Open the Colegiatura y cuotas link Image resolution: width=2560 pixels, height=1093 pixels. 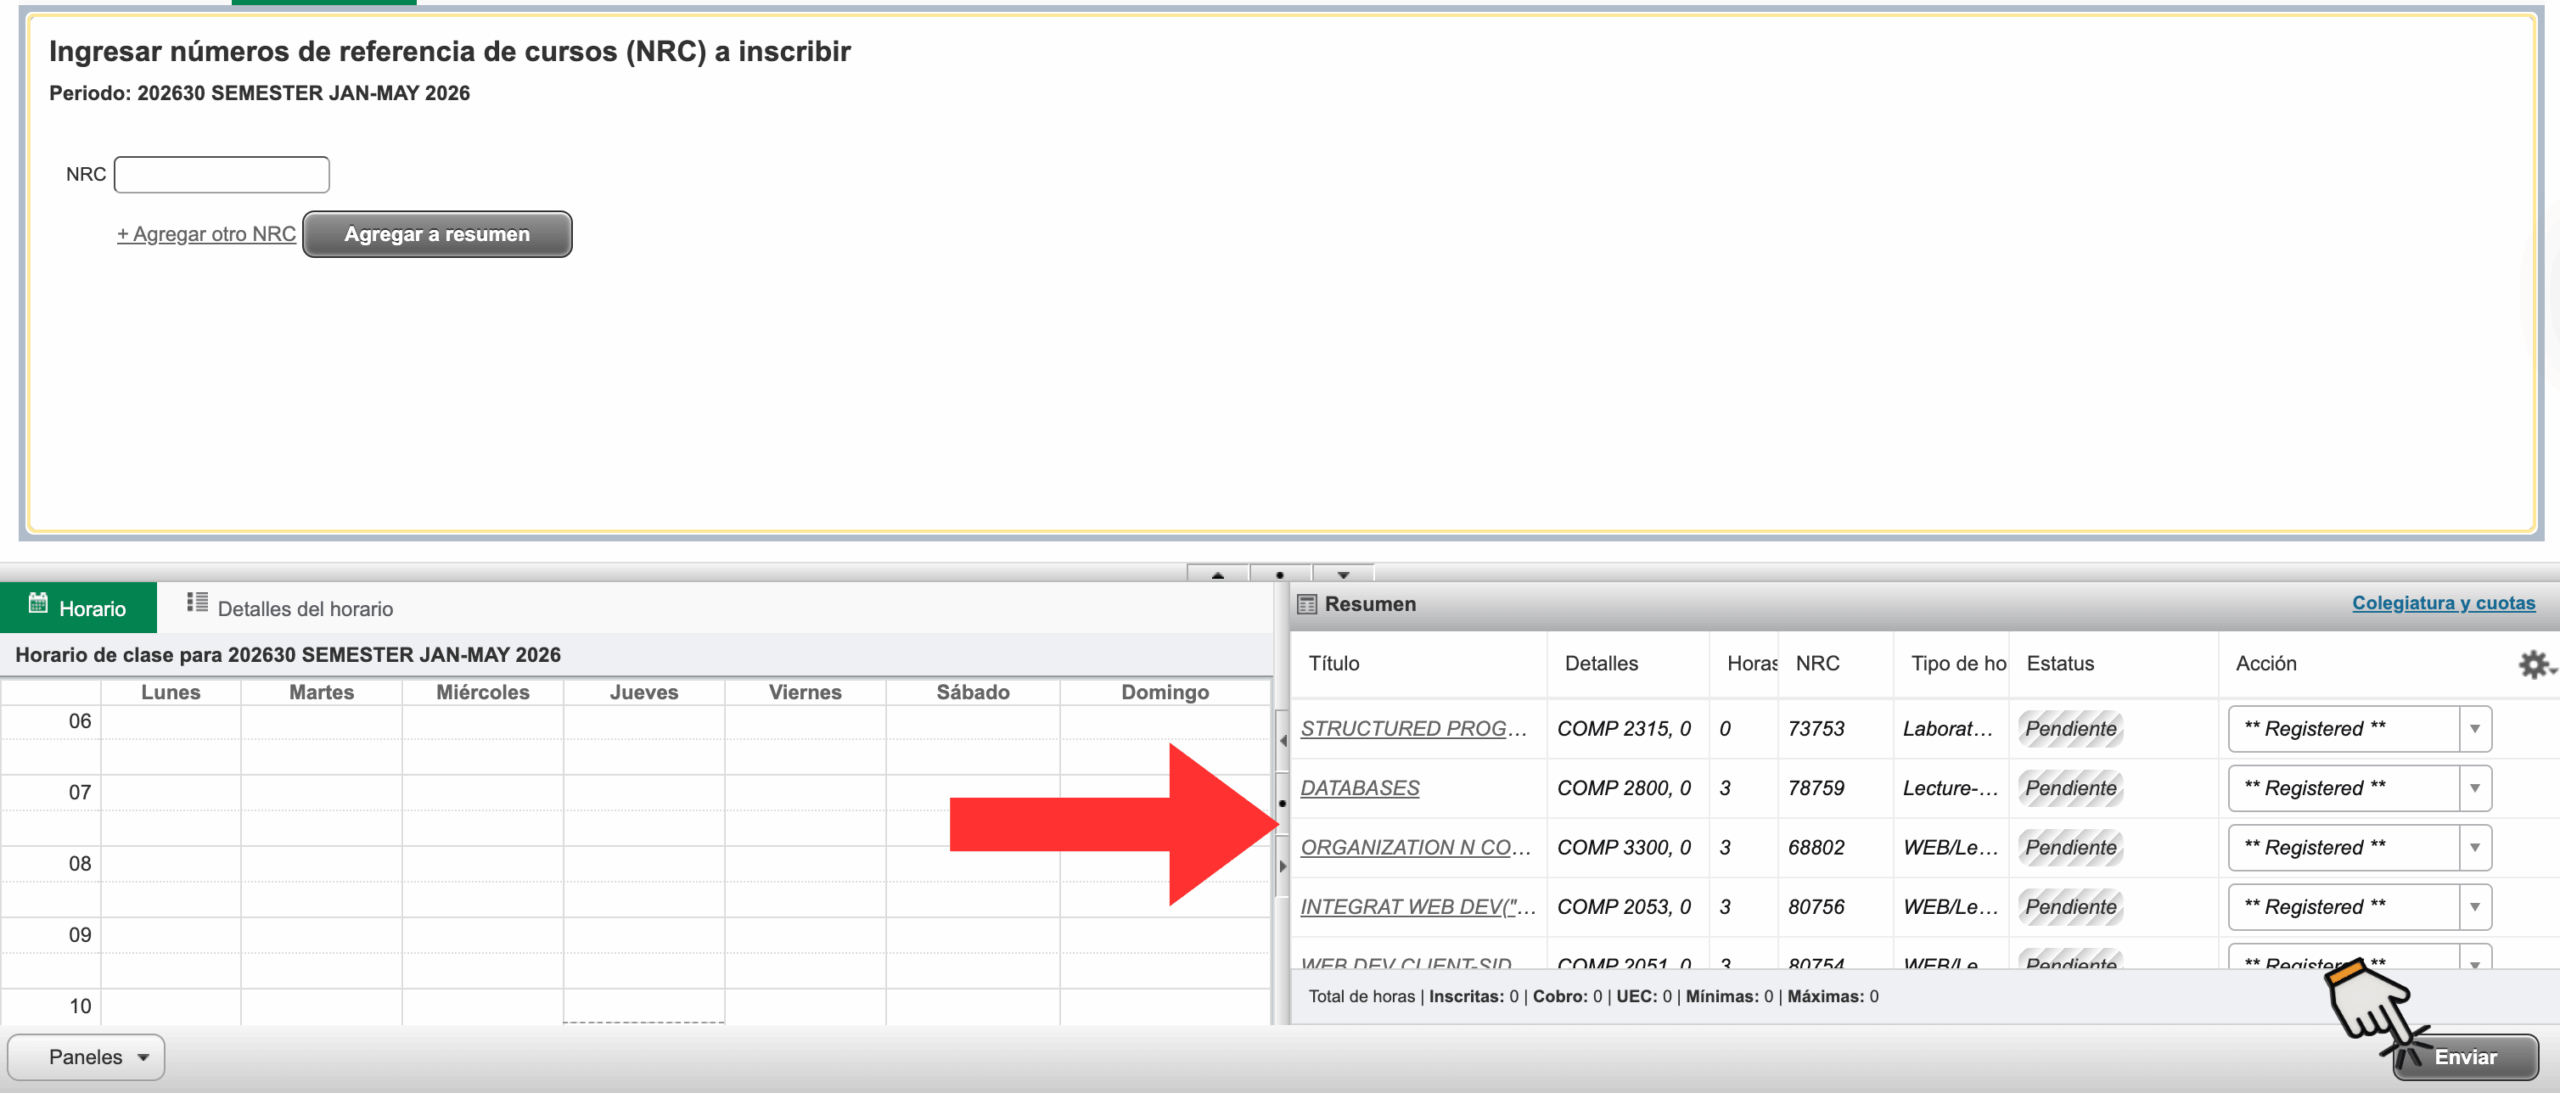pos(2442,603)
